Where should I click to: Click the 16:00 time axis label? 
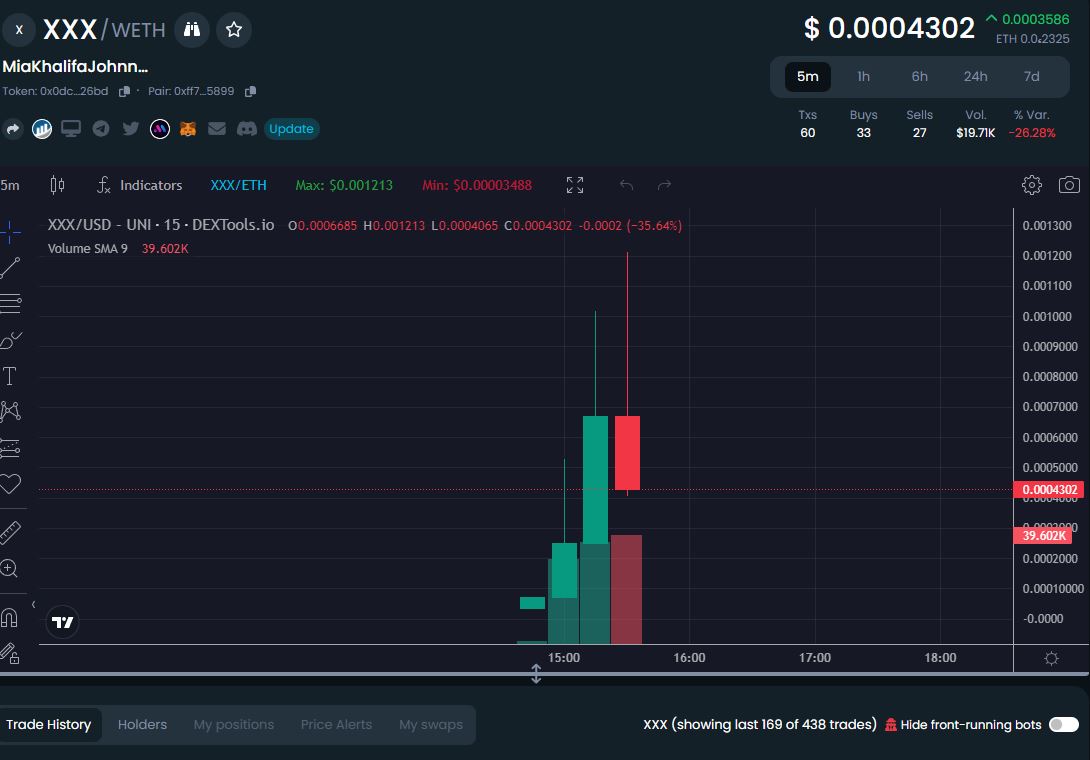(689, 658)
